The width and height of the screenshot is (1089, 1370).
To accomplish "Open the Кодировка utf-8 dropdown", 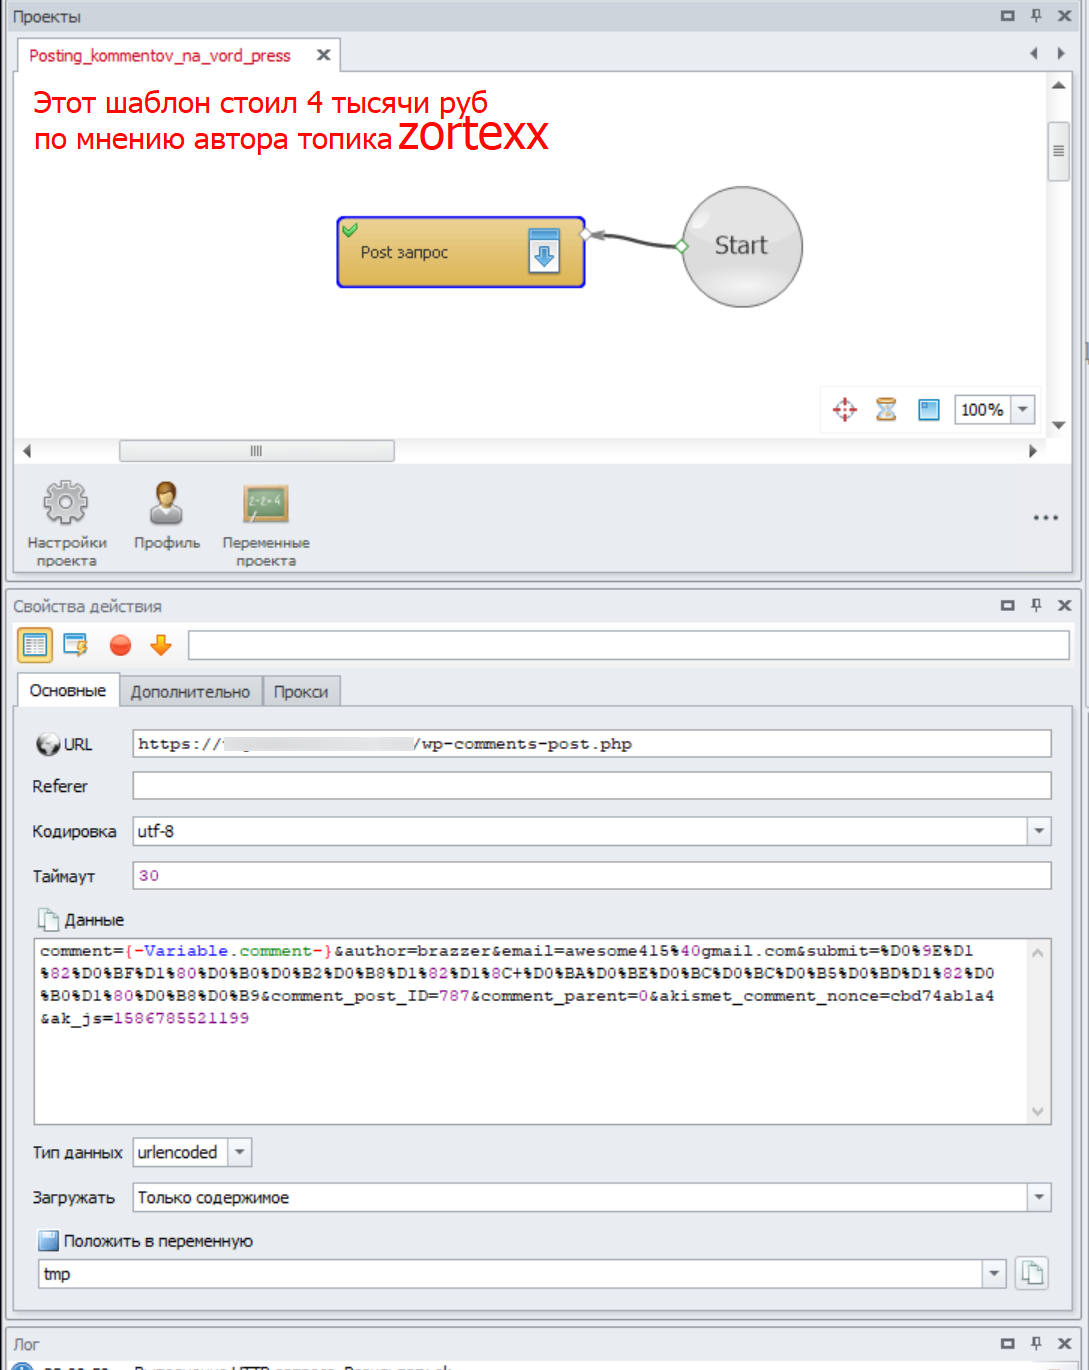I will tap(1039, 831).
